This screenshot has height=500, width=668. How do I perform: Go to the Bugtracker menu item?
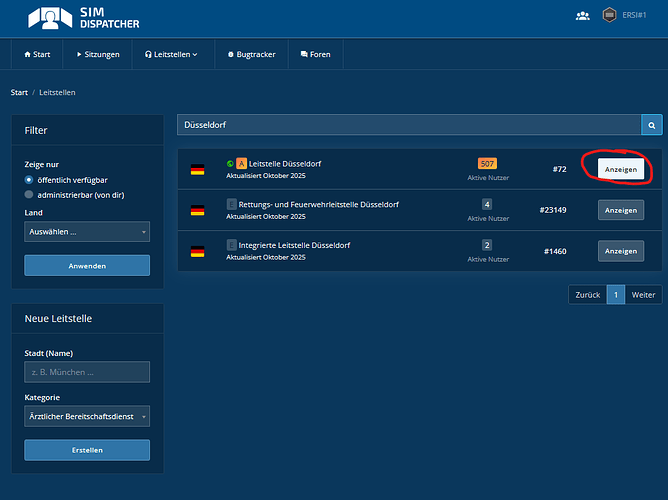pos(252,54)
